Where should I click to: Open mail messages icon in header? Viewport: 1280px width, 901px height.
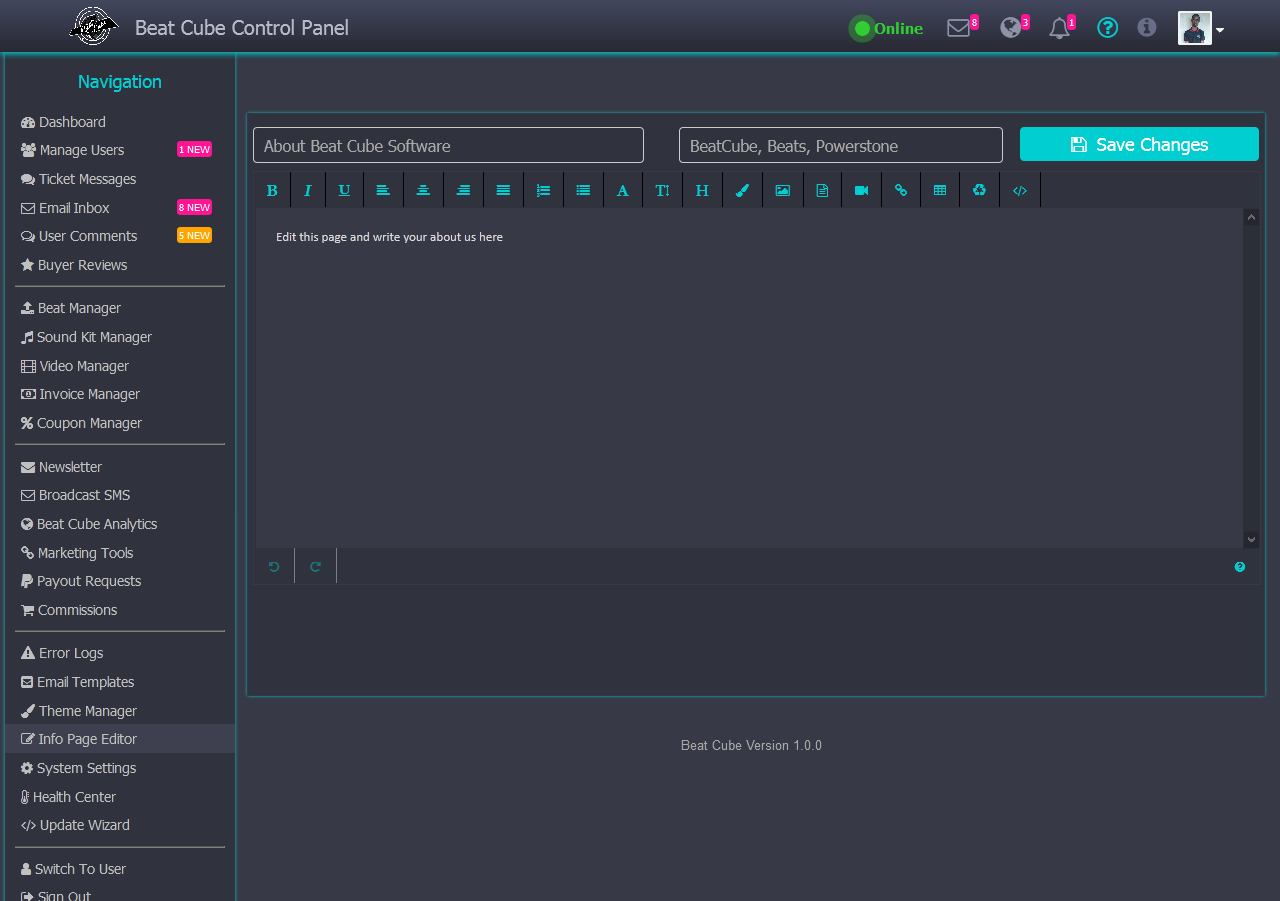coord(959,28)
